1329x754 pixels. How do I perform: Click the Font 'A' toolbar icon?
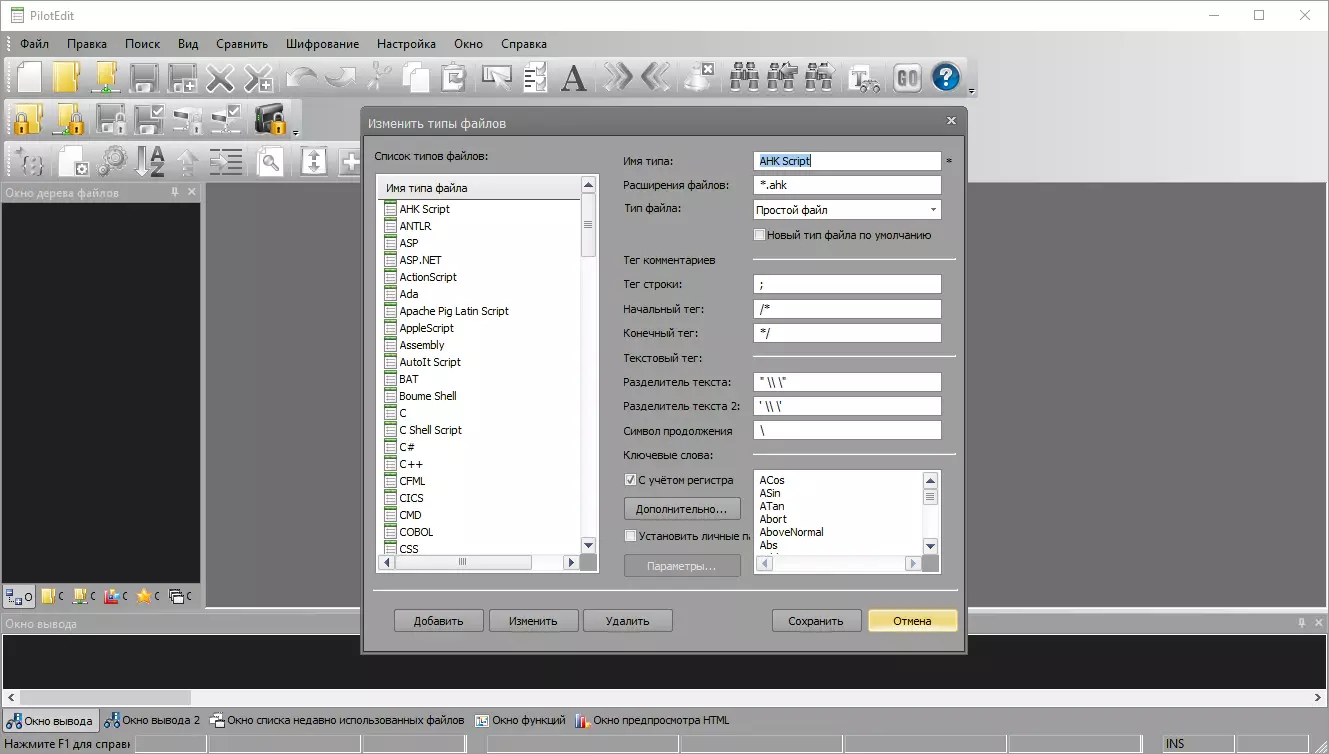click(x=573, y=77)
